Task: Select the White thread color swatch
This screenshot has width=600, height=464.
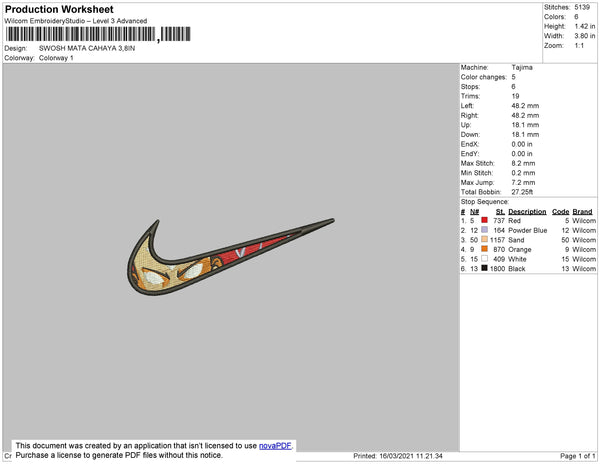Action: [x=484, y=259]
